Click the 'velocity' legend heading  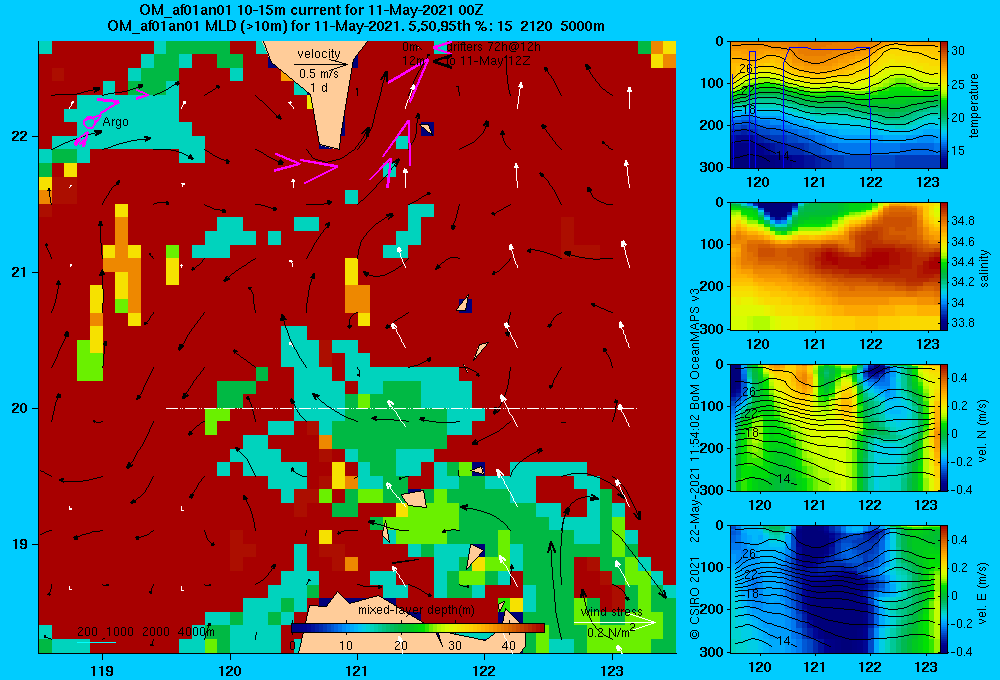(319, 54)
